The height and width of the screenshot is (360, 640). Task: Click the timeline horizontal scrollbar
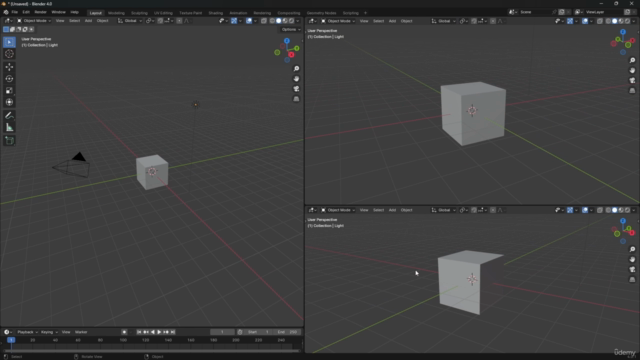tap(152, 351)
